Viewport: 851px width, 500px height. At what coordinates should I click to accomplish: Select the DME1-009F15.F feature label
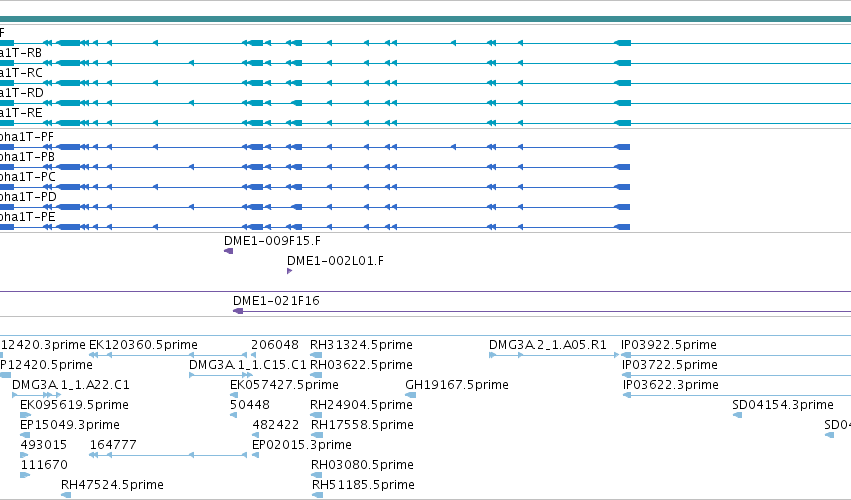click(x=272, y=240)
